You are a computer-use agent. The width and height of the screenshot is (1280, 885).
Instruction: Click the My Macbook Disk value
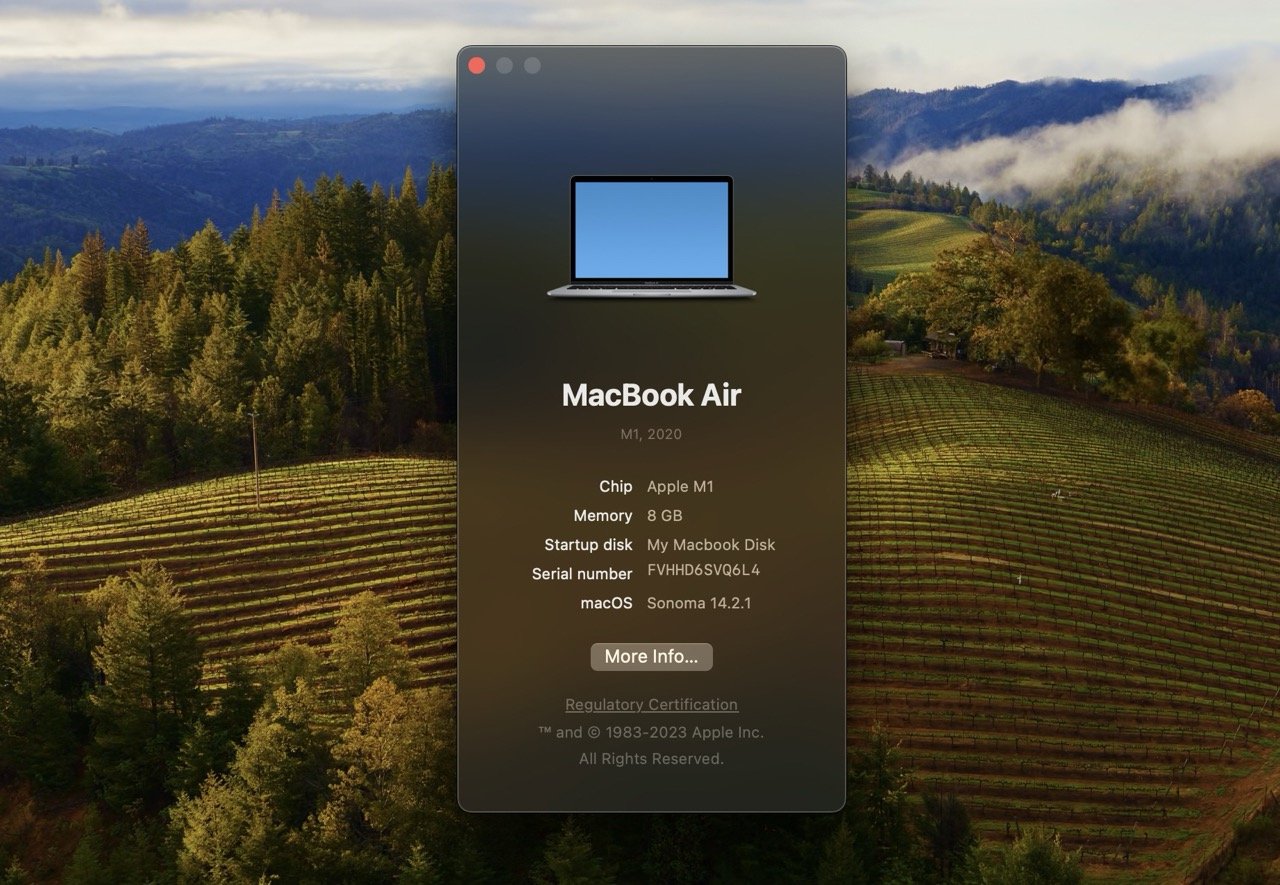click(711, 545)
